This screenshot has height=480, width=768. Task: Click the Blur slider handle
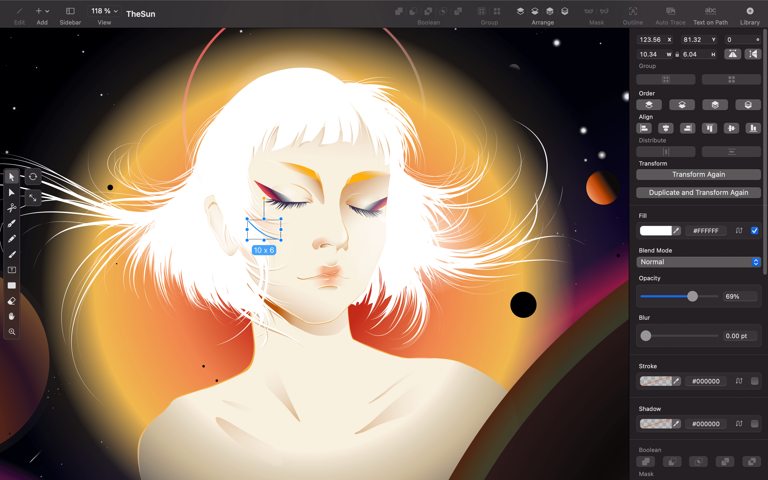(x=646, y=336)
